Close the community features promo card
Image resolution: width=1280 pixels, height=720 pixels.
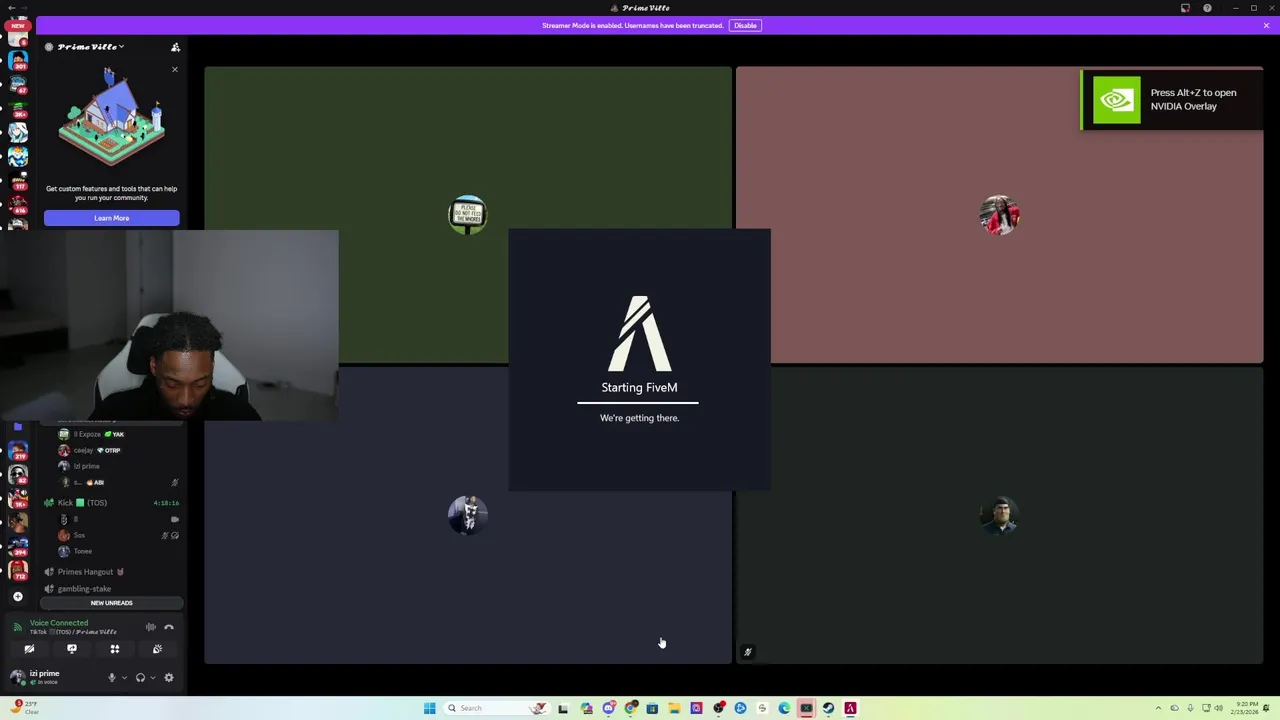point(174,70)
